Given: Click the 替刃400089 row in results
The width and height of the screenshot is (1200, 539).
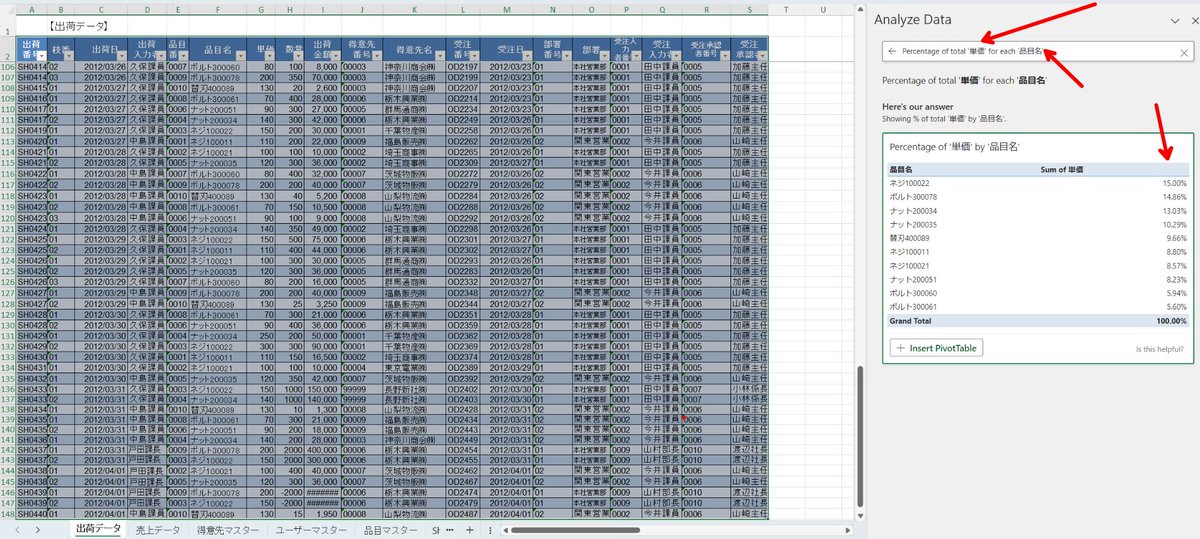Looking at the screenshot, I should coord(1038,239).
